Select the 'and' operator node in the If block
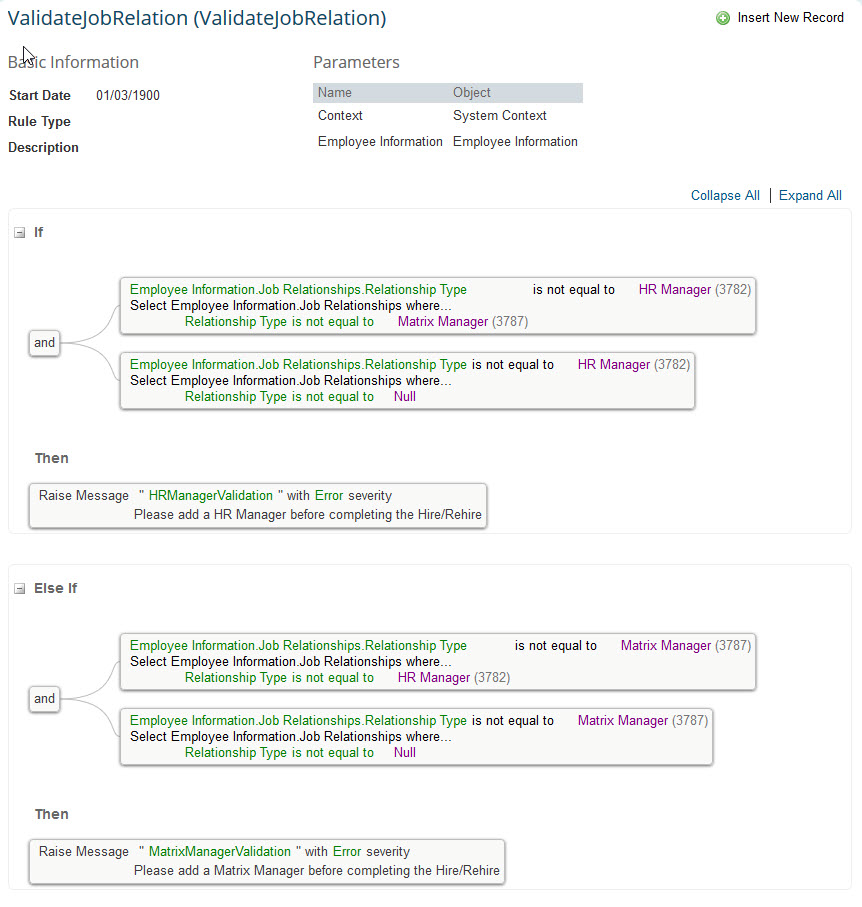This screenshot has height=907, width=862. [x=45, y=343]
